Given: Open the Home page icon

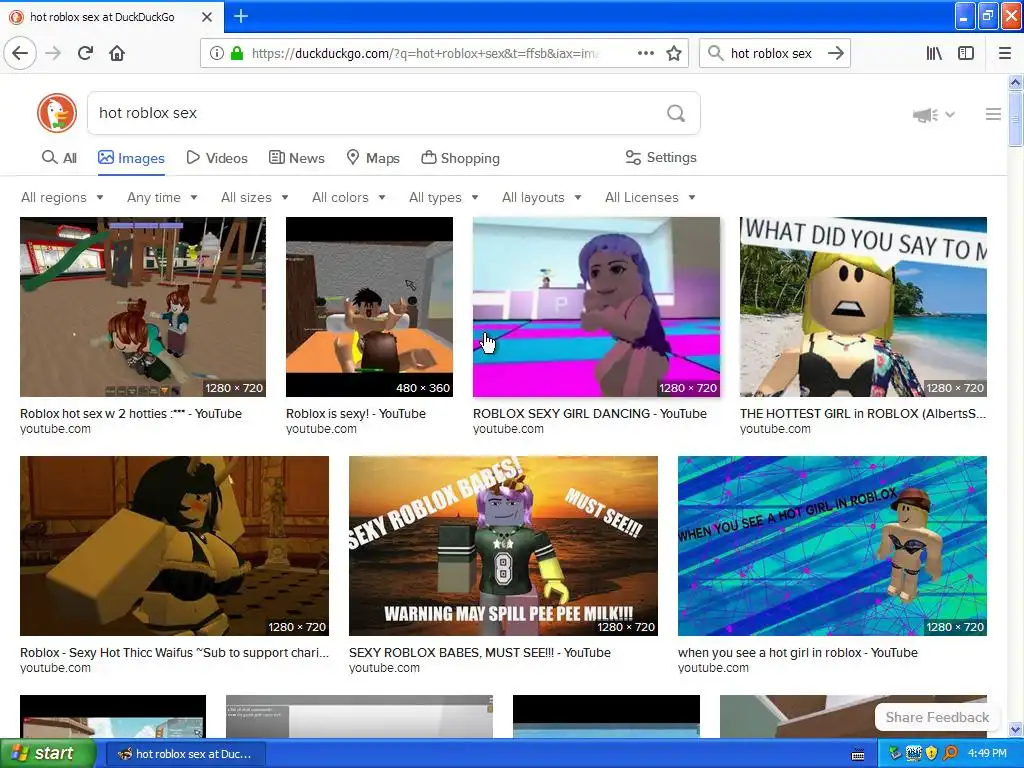Looking at the screenshot, I should [x=117, y=53].
